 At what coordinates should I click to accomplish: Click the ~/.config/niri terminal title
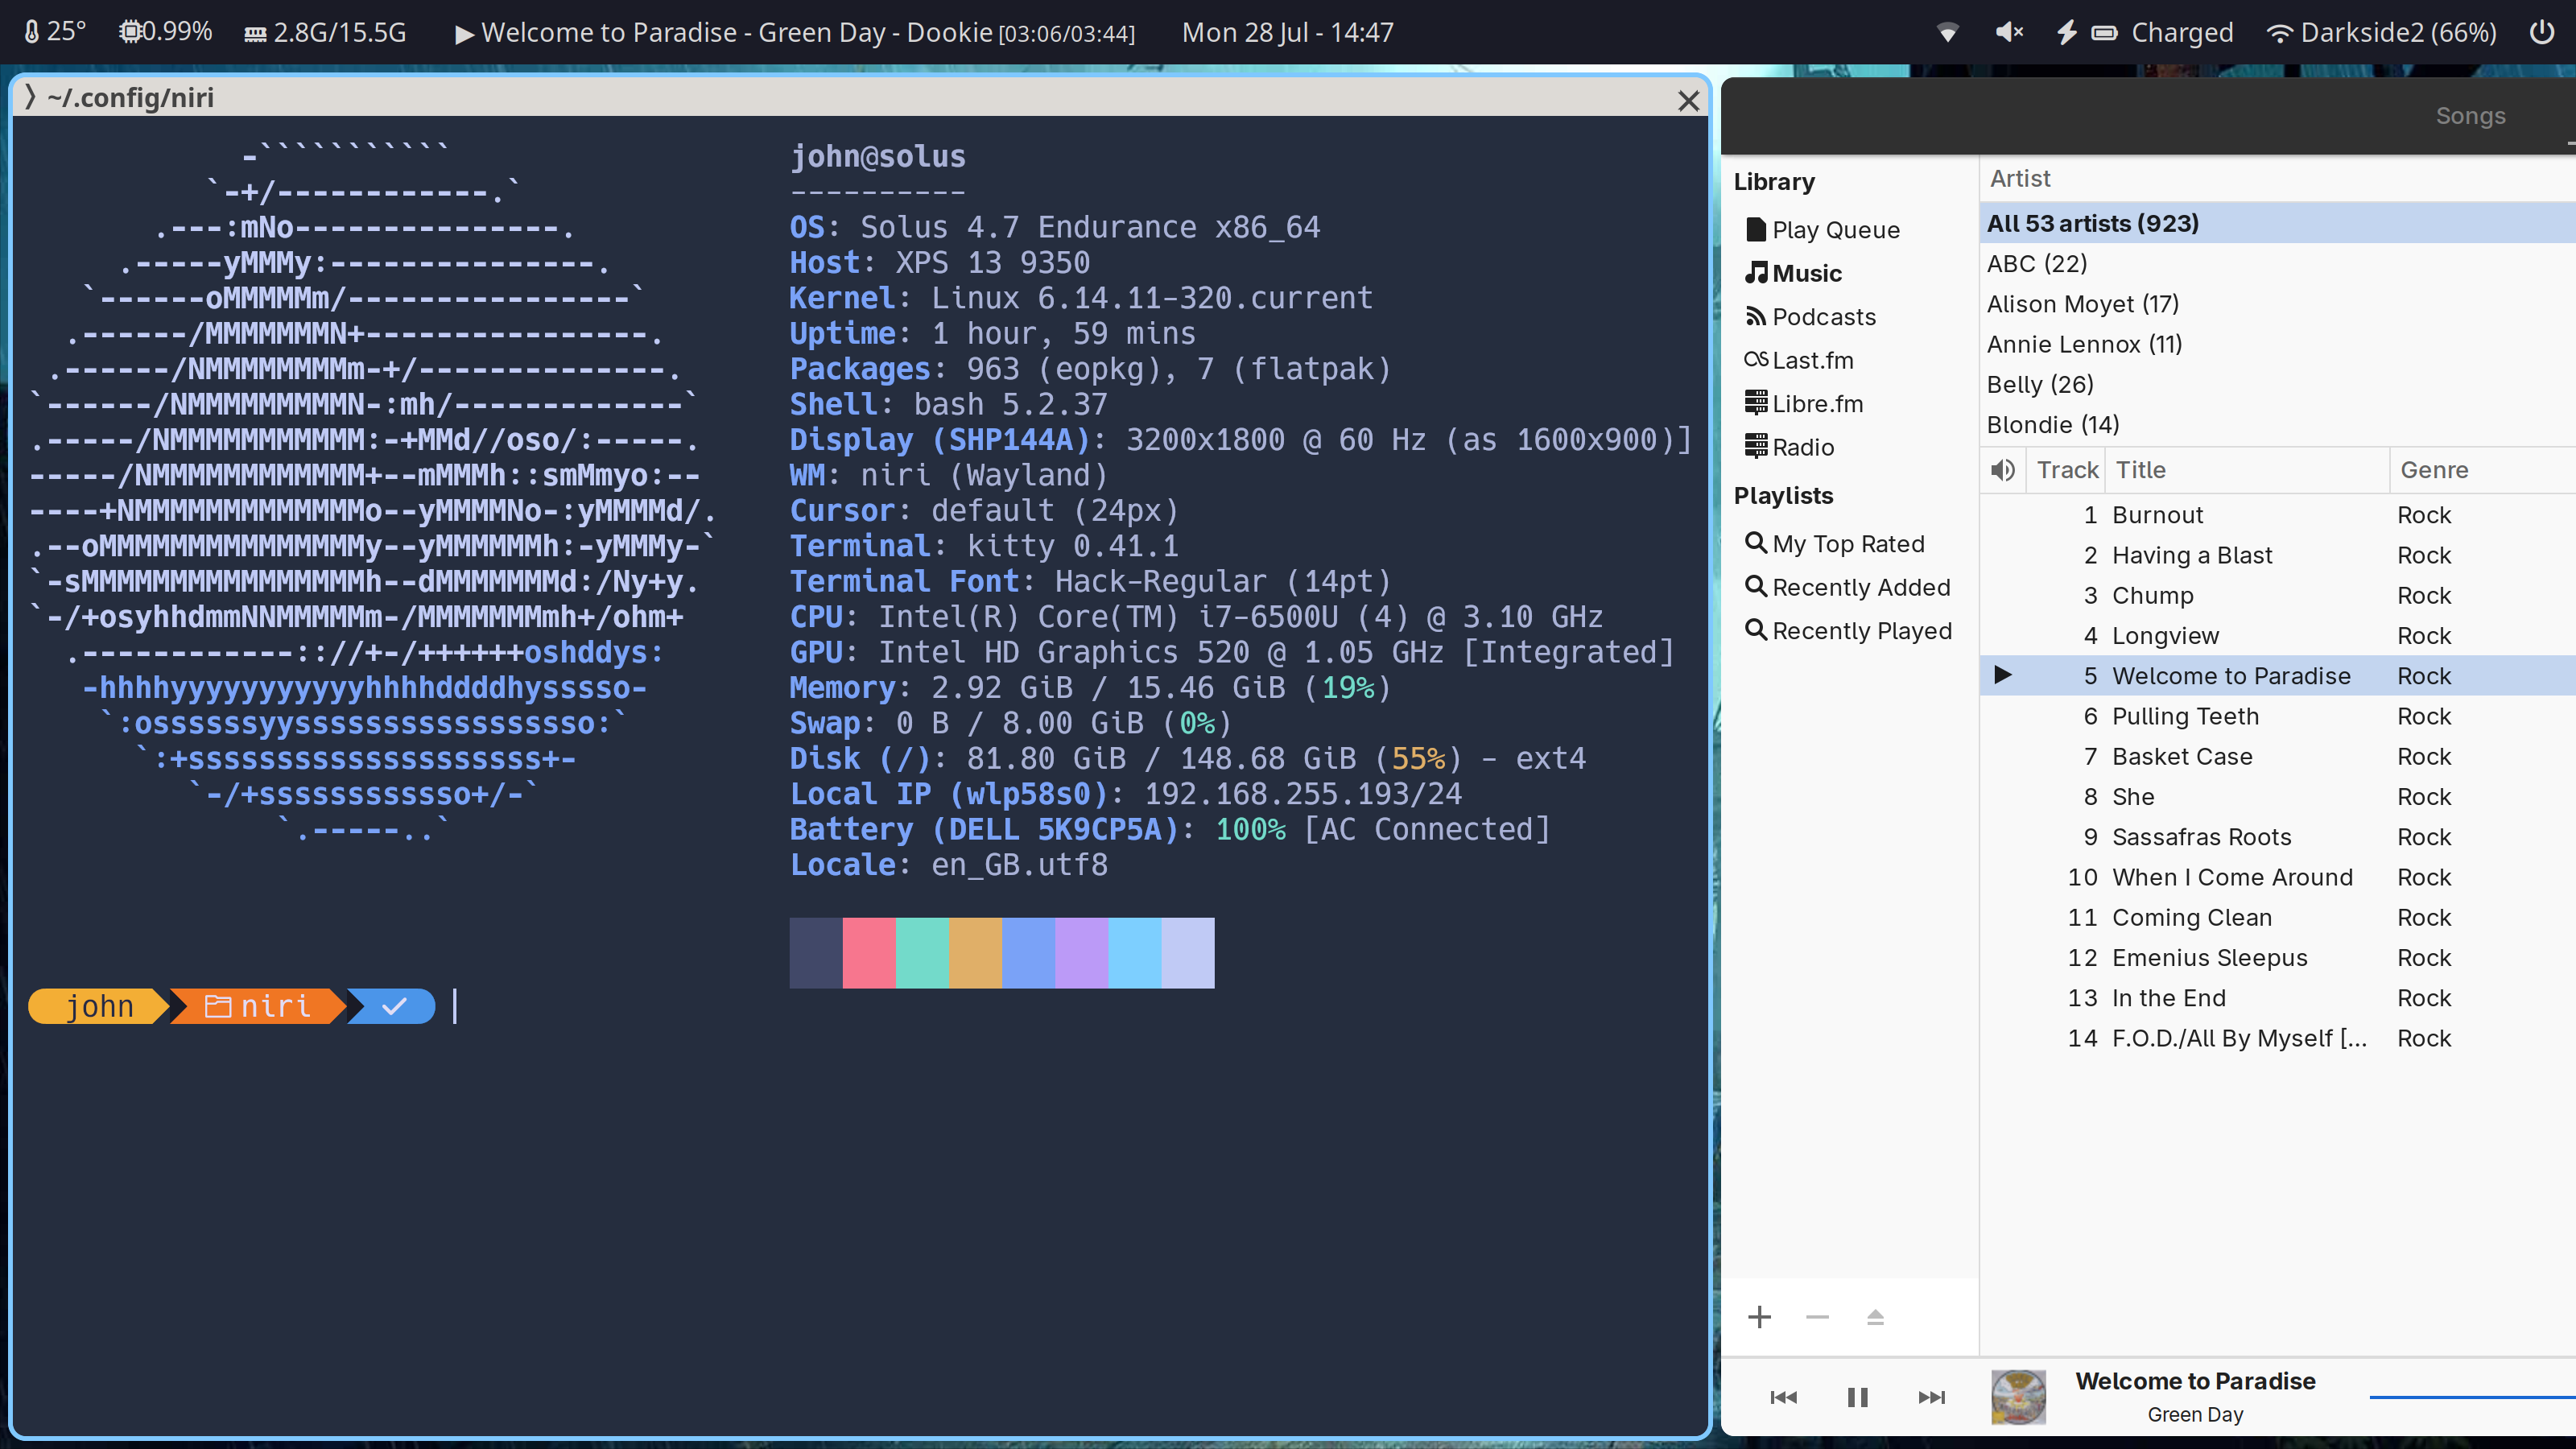tap(130, 98)
